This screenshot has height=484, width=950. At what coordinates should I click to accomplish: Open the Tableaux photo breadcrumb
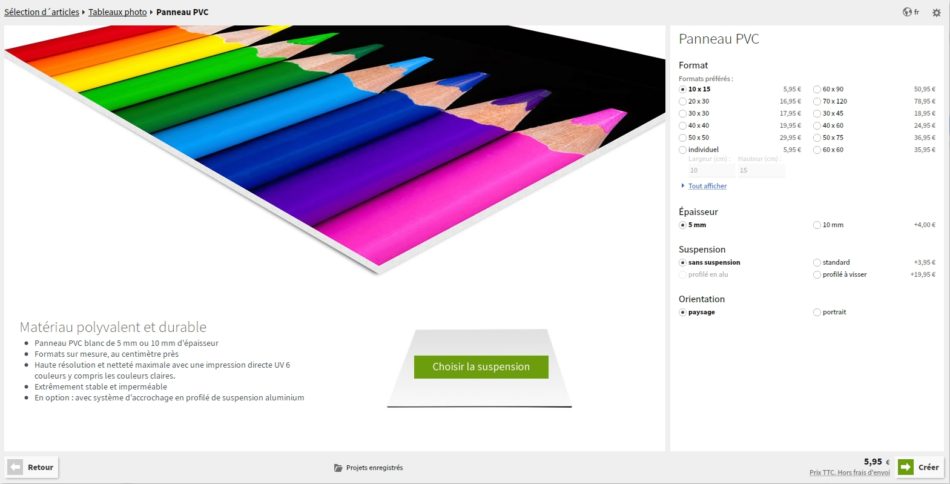(x=118, y=12)
